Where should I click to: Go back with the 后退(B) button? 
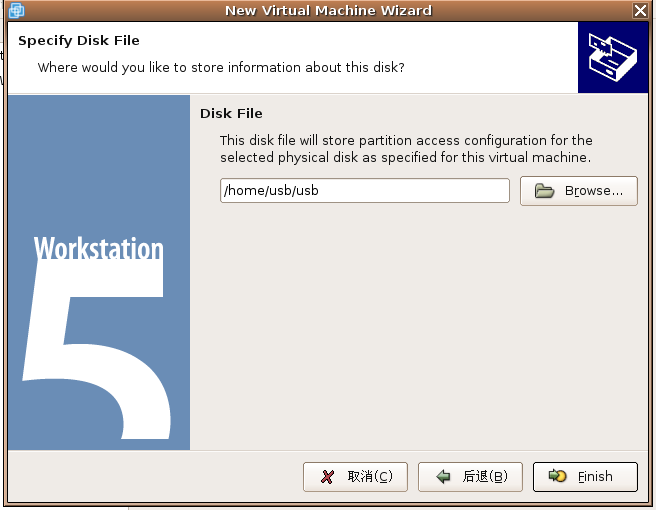[470, 477]
